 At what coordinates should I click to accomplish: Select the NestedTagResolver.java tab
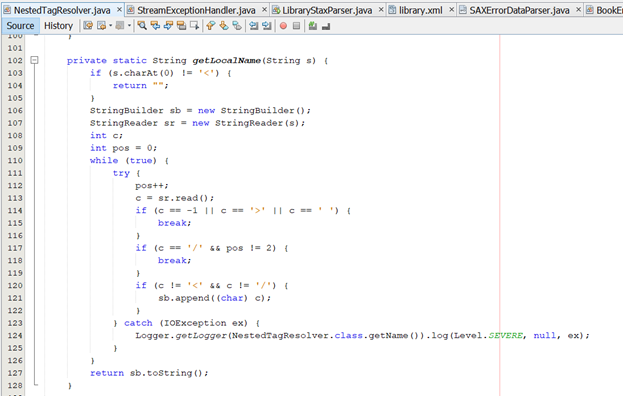point(62,10)
